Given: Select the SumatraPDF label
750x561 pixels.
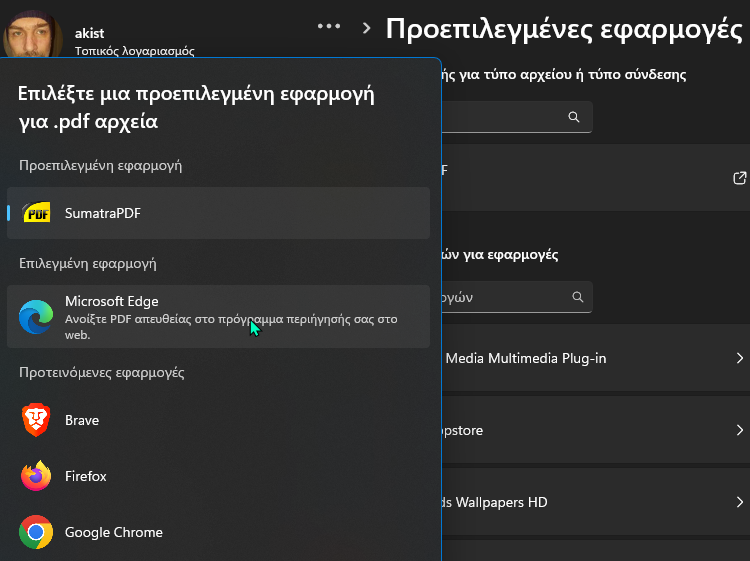Looking at the screenshot, I should point(103,213).
